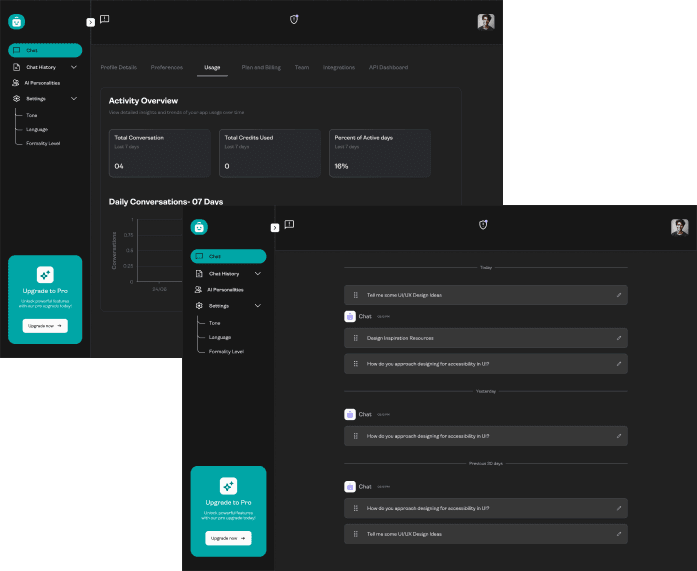Open the profile avatar in the chat window

(x=679, y=227)
